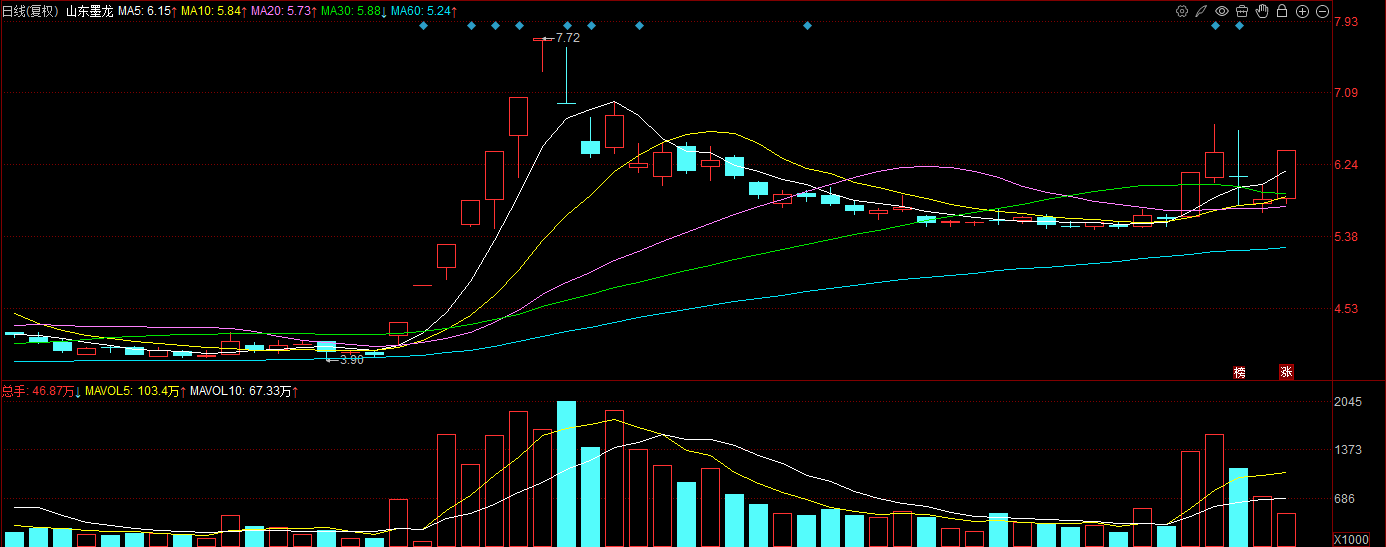
Task: Click the 7.09 price axis value
Action: [1345, 93]
